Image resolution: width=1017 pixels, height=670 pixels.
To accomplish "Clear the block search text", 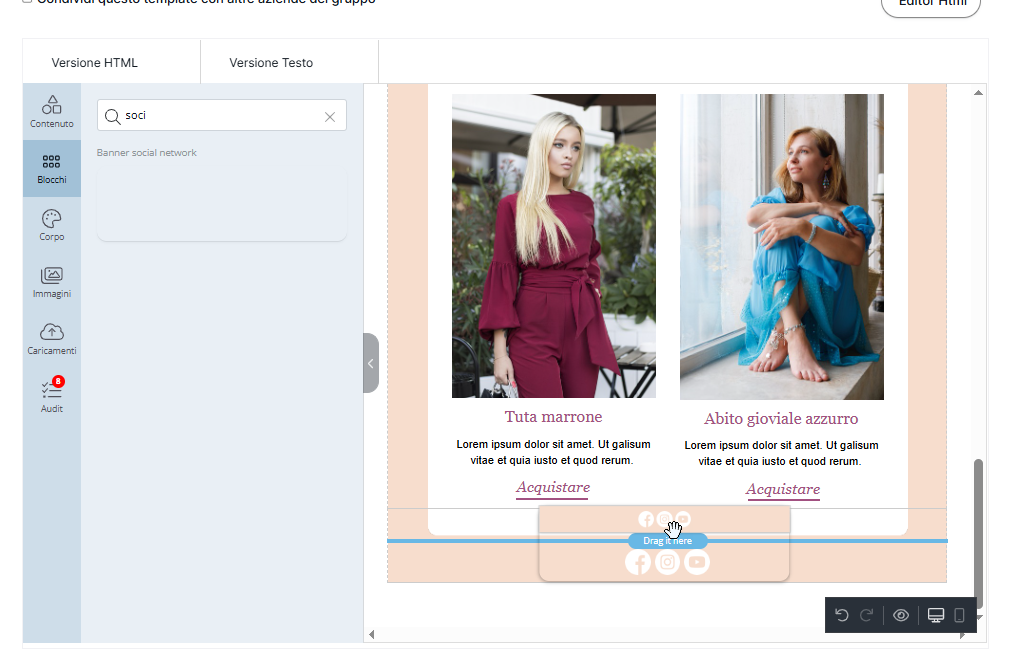I will coord(330,116).
